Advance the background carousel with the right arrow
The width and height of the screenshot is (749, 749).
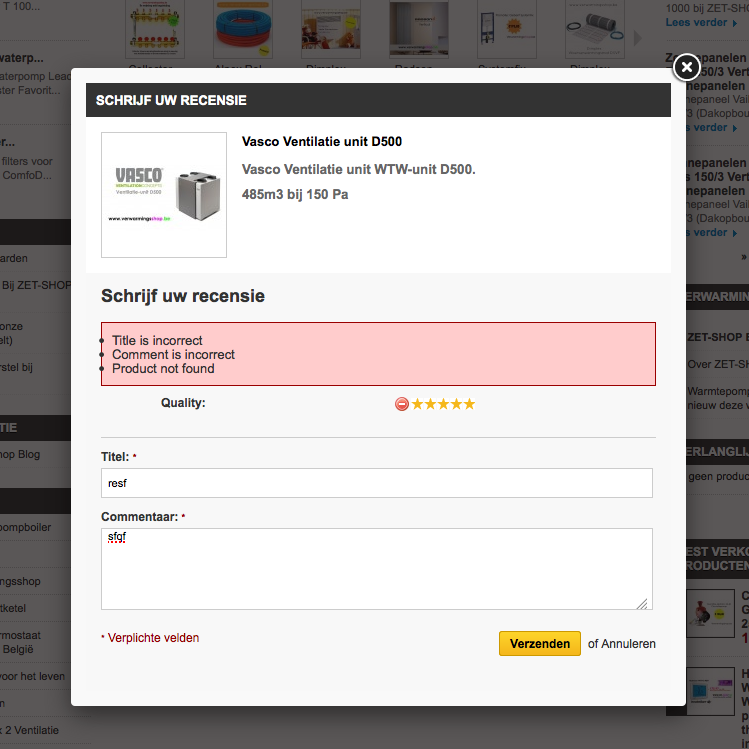tap(637, 38)
